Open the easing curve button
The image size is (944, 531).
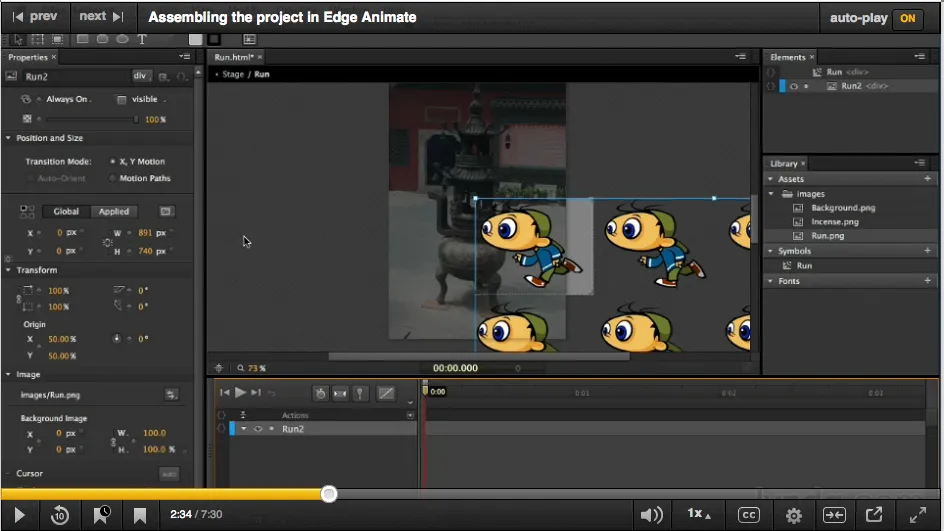click(386, 393)
